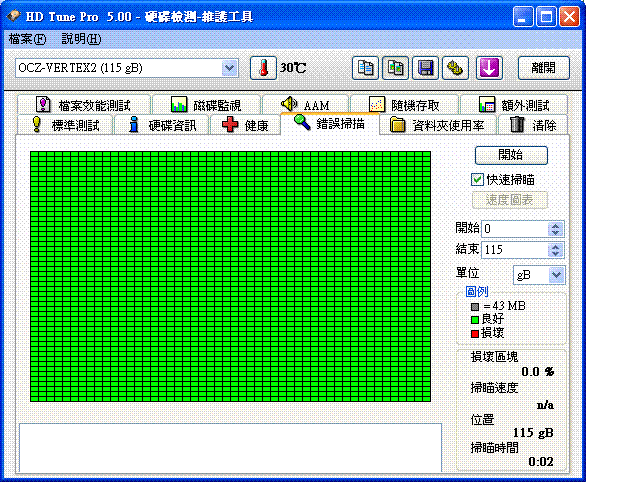Click the 開始 start scan button

511,155
